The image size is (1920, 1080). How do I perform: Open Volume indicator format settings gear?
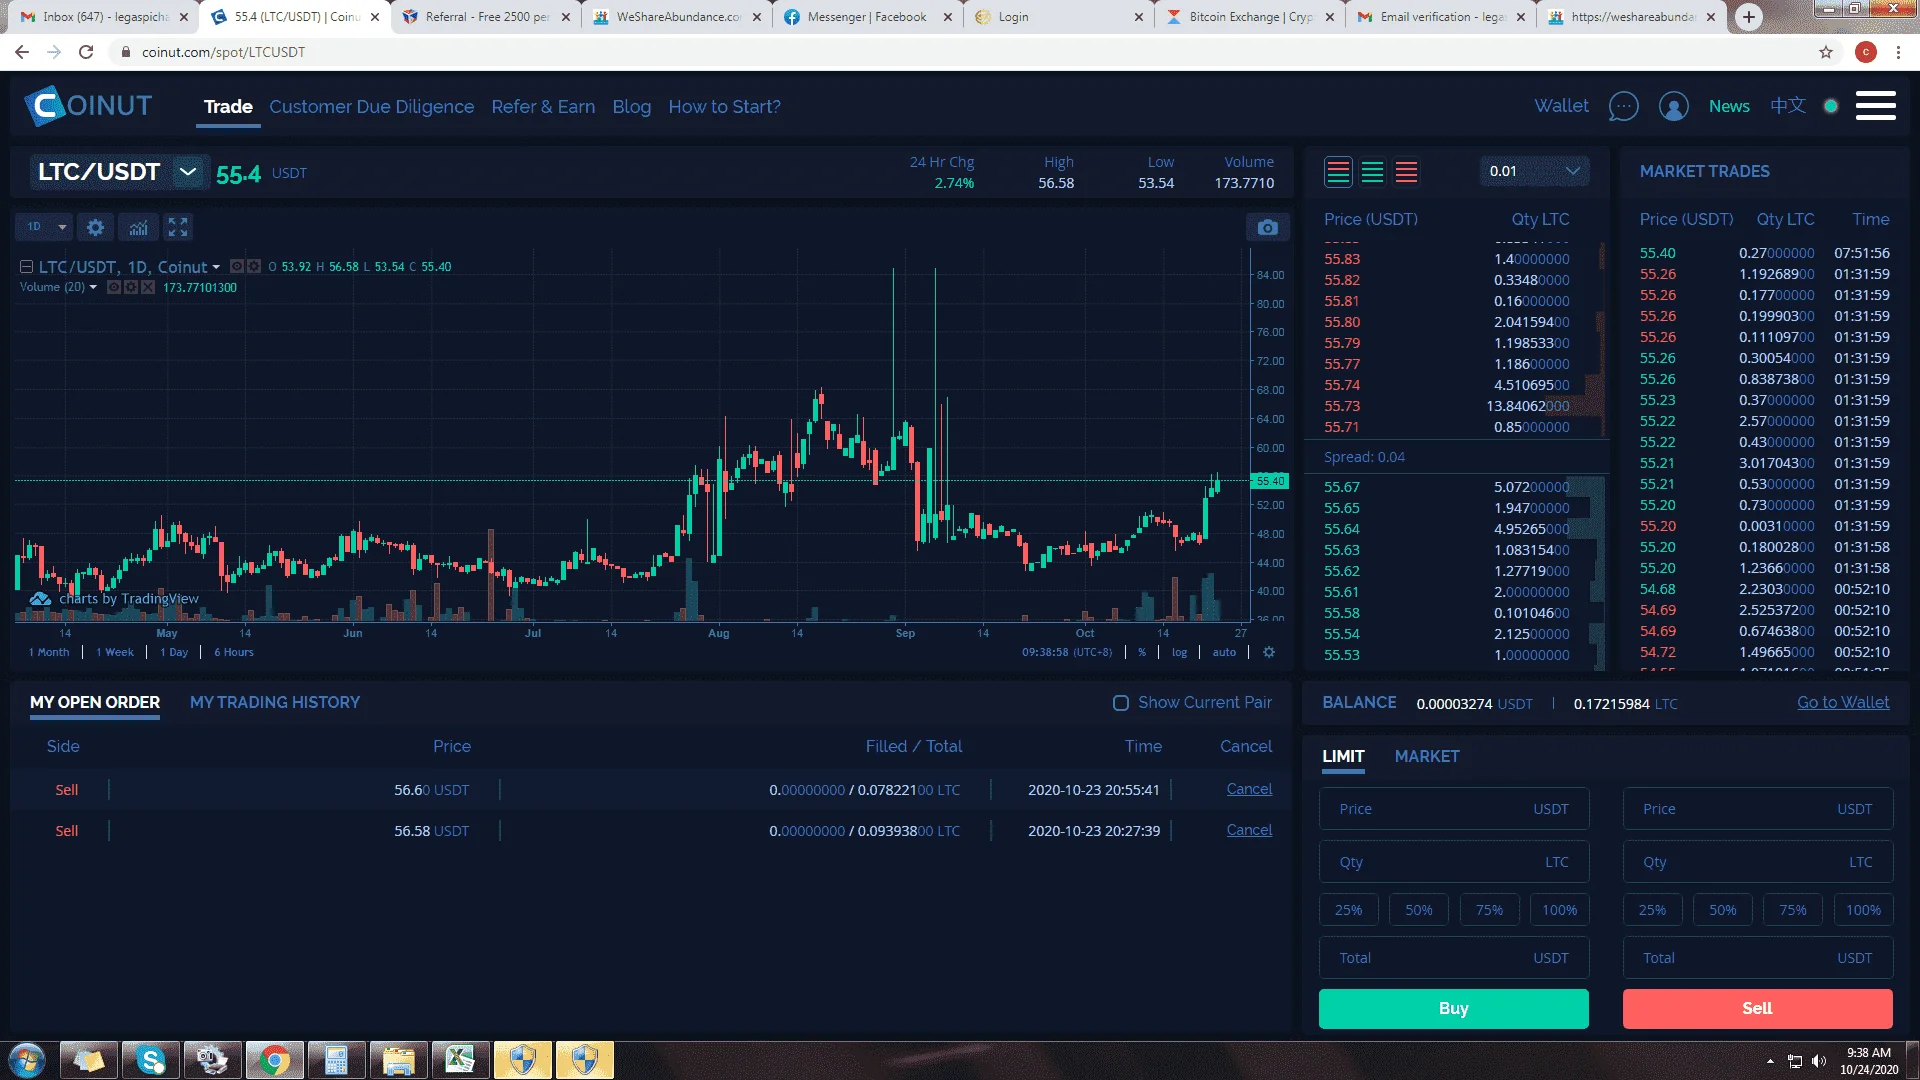(x=131, y=288)
